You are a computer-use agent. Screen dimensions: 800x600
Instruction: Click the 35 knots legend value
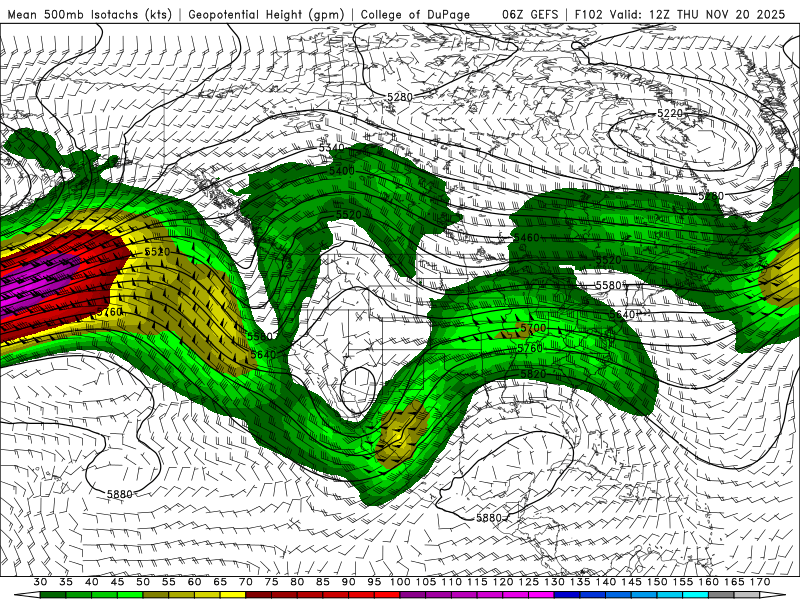pyautogui.click(x=66, y=582)
